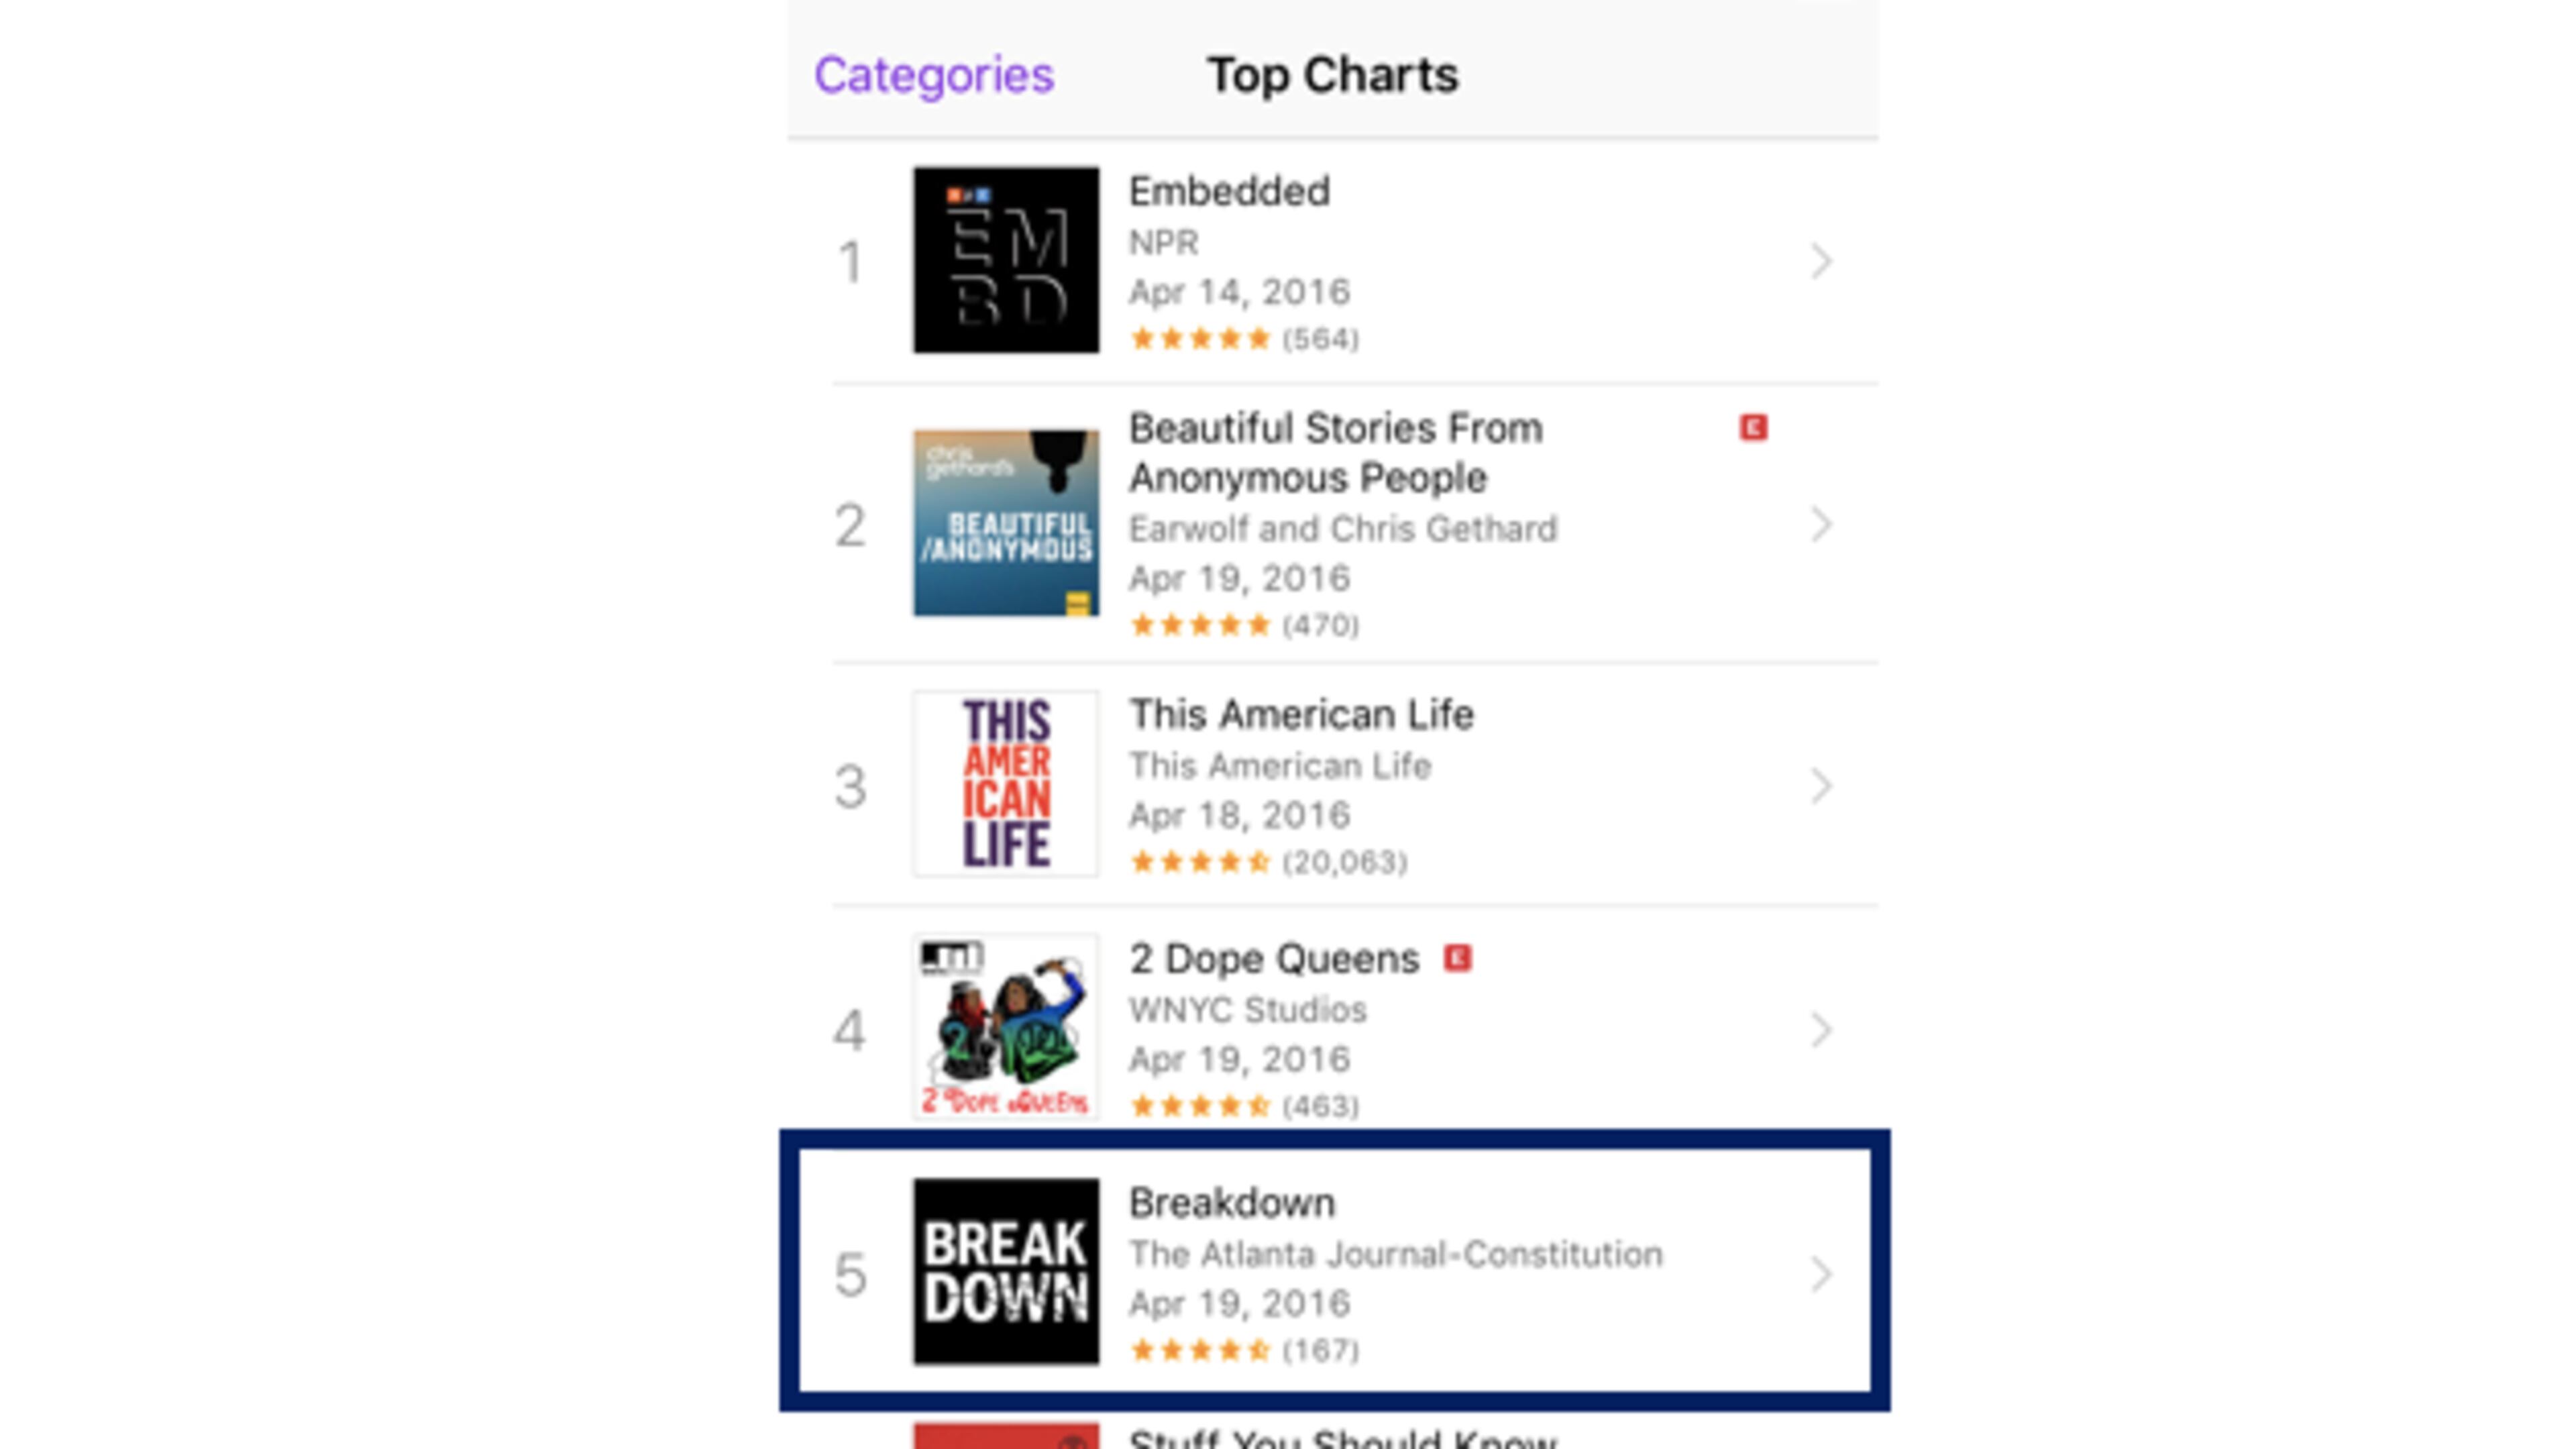This screenshot has width=2576, height=1449.
Task: Tap This American Life star rating
Action: click(1200, 862)
